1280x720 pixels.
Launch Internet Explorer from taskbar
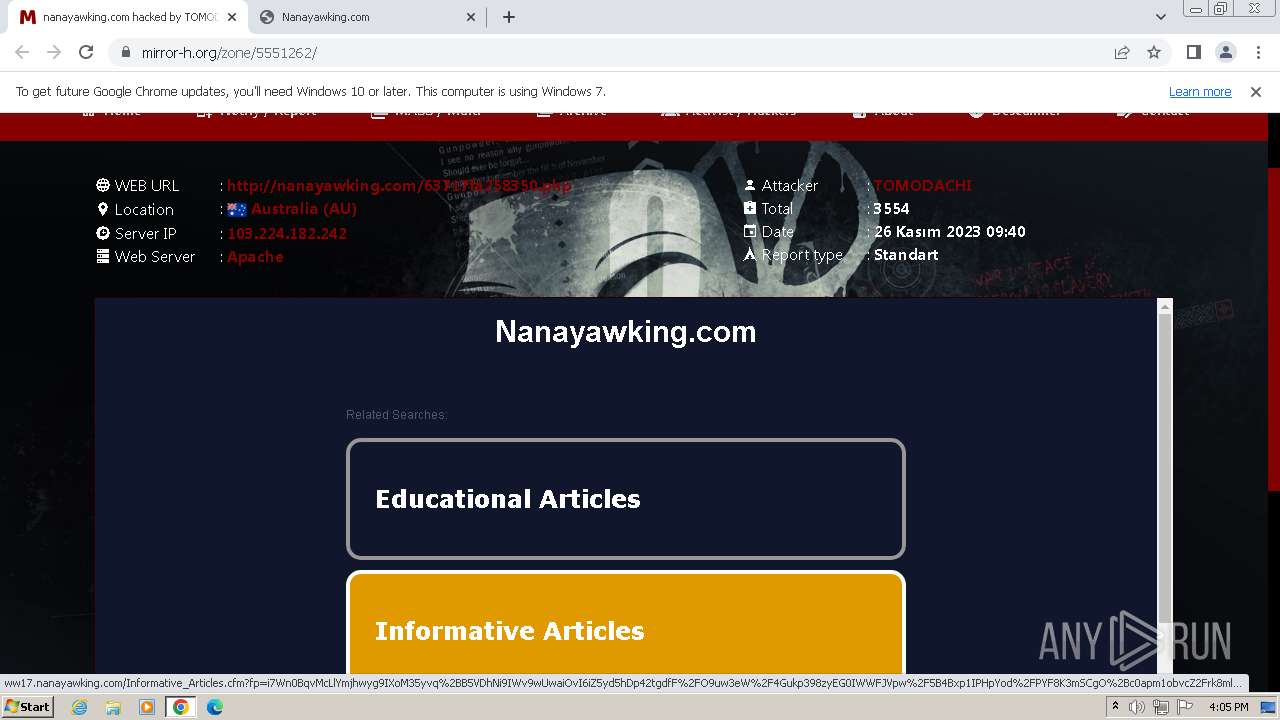pyautogui.click(x=79, y=707)
